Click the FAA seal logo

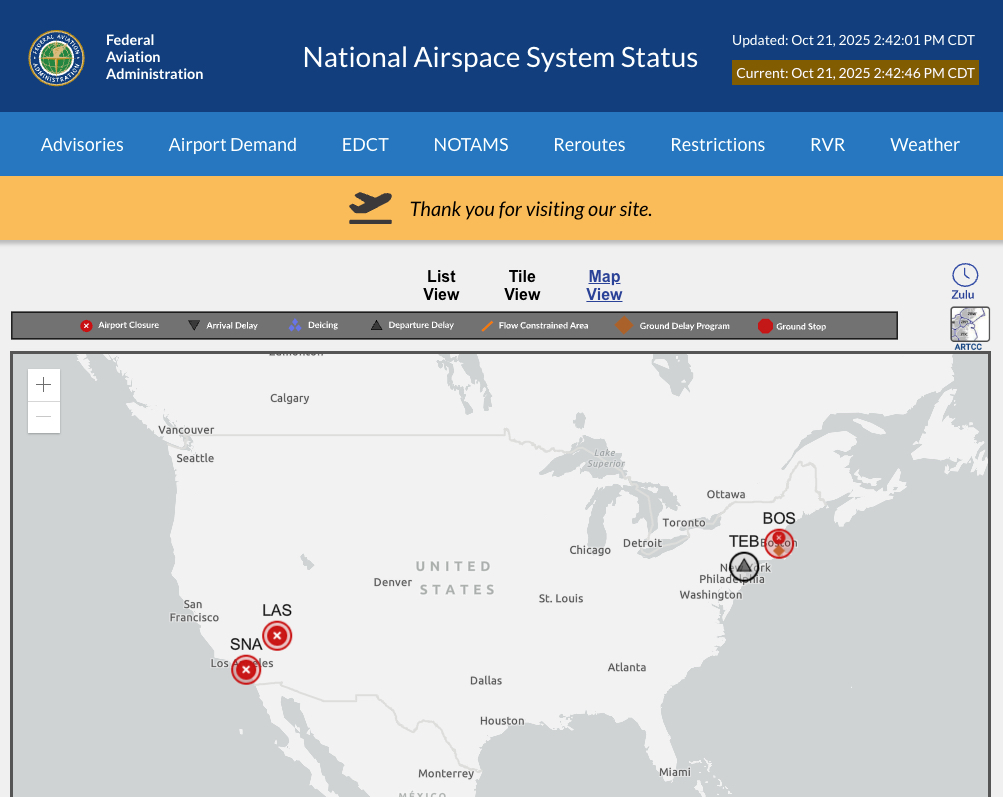[56, 58]
